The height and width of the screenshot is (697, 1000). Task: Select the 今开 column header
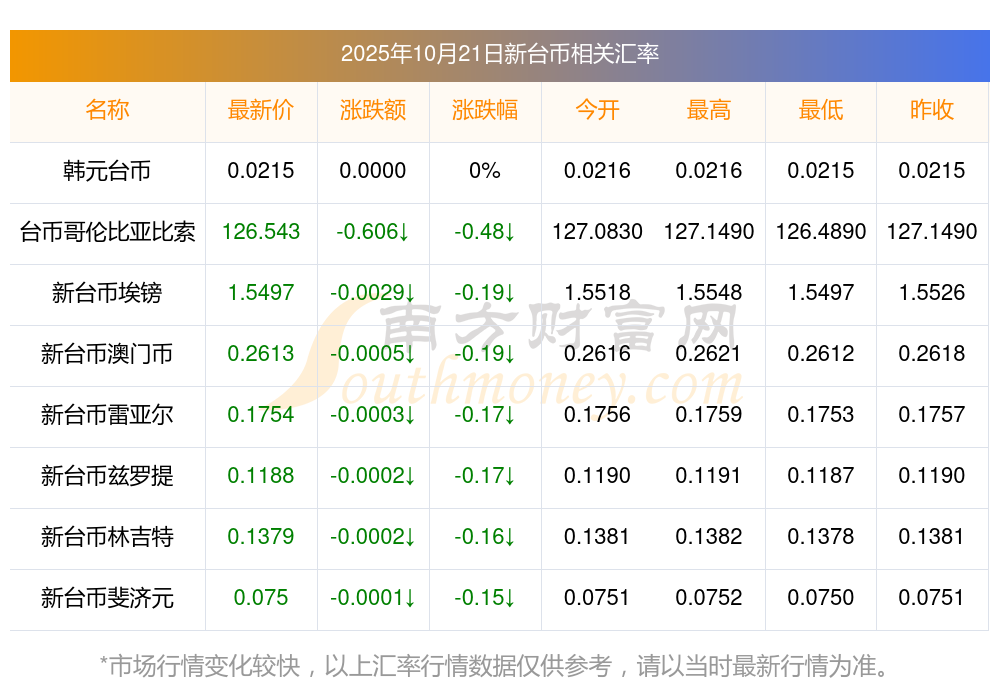click(597, 110)
